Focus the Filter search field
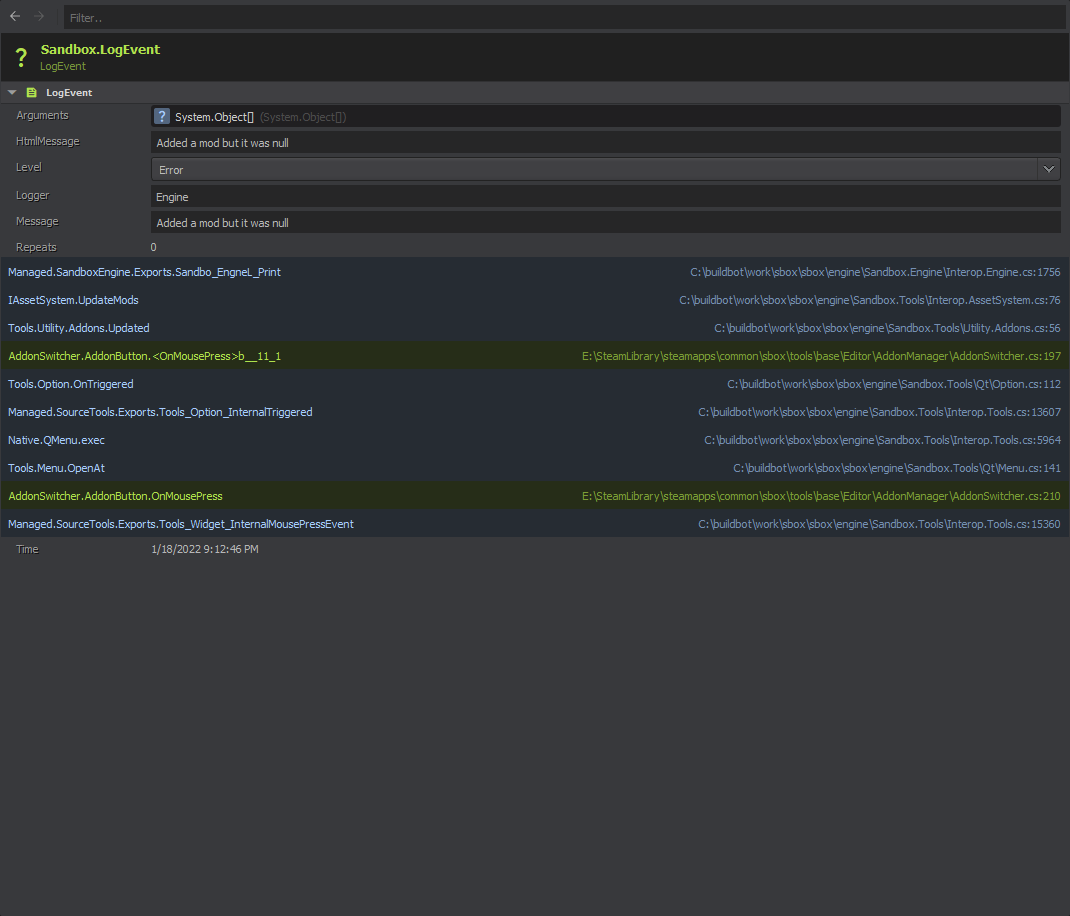Viewport: 1070px width, 916px height. click(564, 18)
